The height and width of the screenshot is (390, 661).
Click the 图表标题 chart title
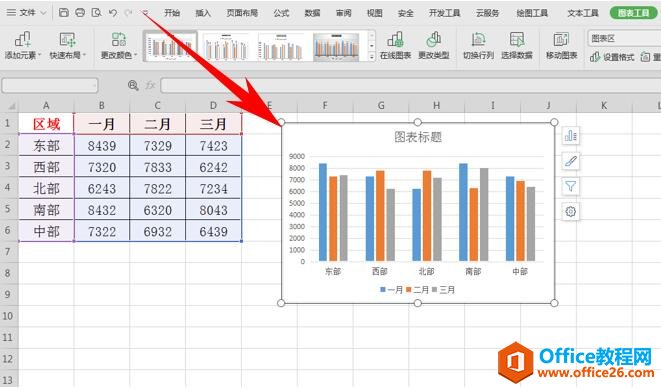pyautogui.click(x=418, y=137)
